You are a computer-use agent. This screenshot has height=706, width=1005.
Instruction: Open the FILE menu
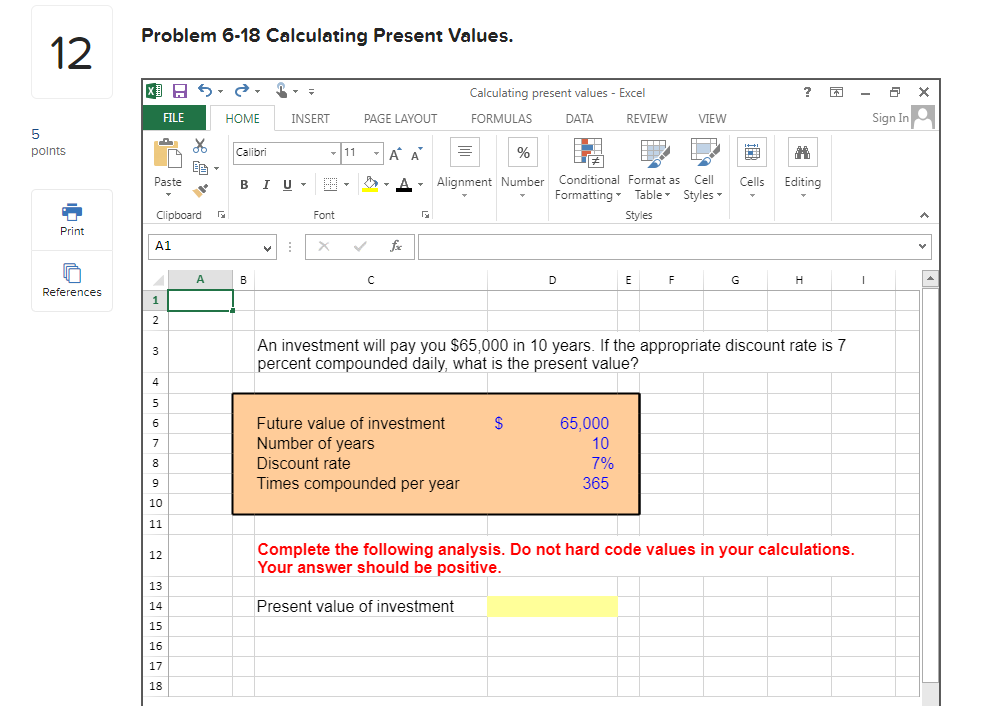pyautogui.click(x=173, y=118)
